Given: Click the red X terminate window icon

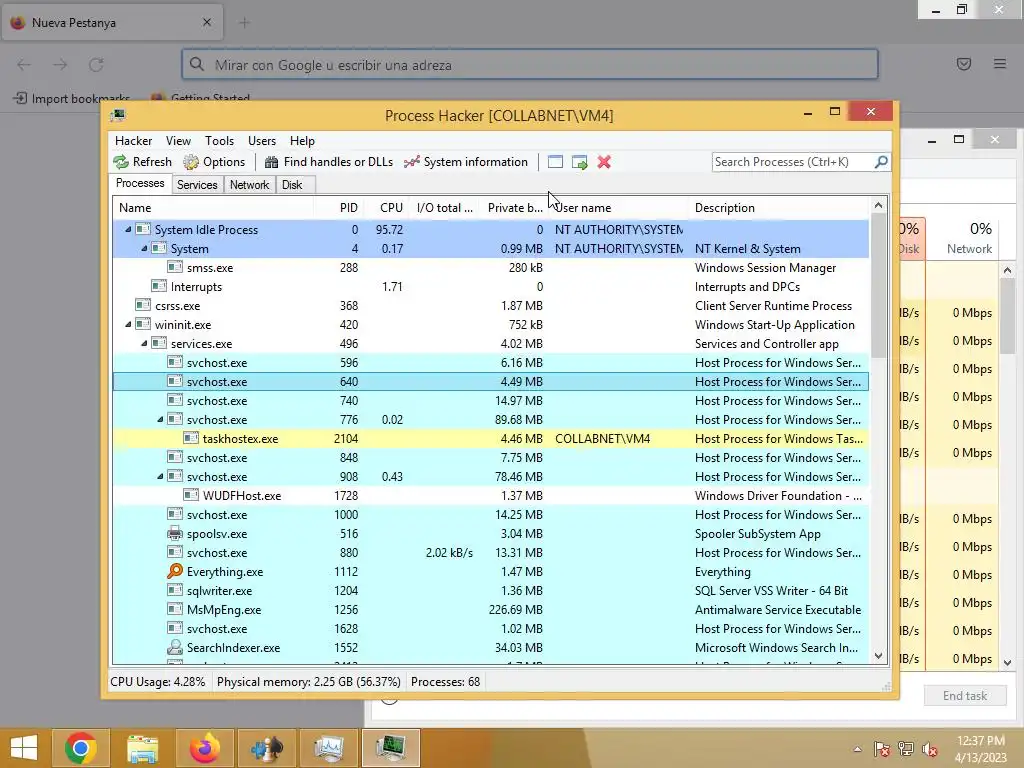Looking at the screenshot, I should (604, 162).
